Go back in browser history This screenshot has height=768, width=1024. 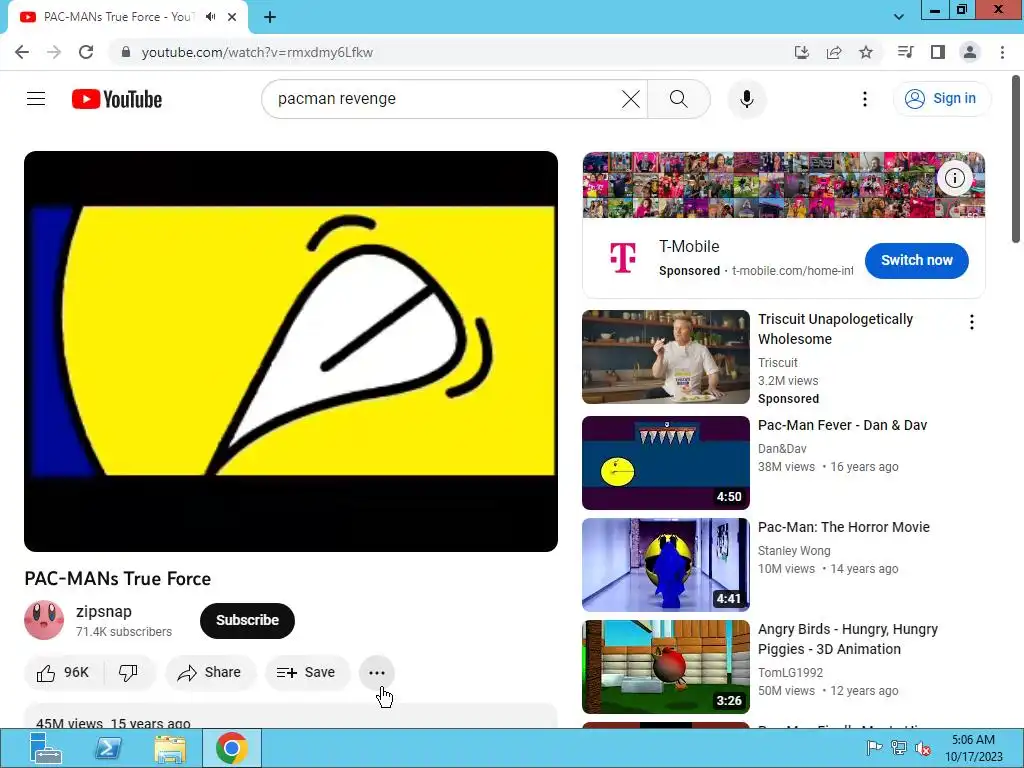pyautogui.click(x=22, y=52)
